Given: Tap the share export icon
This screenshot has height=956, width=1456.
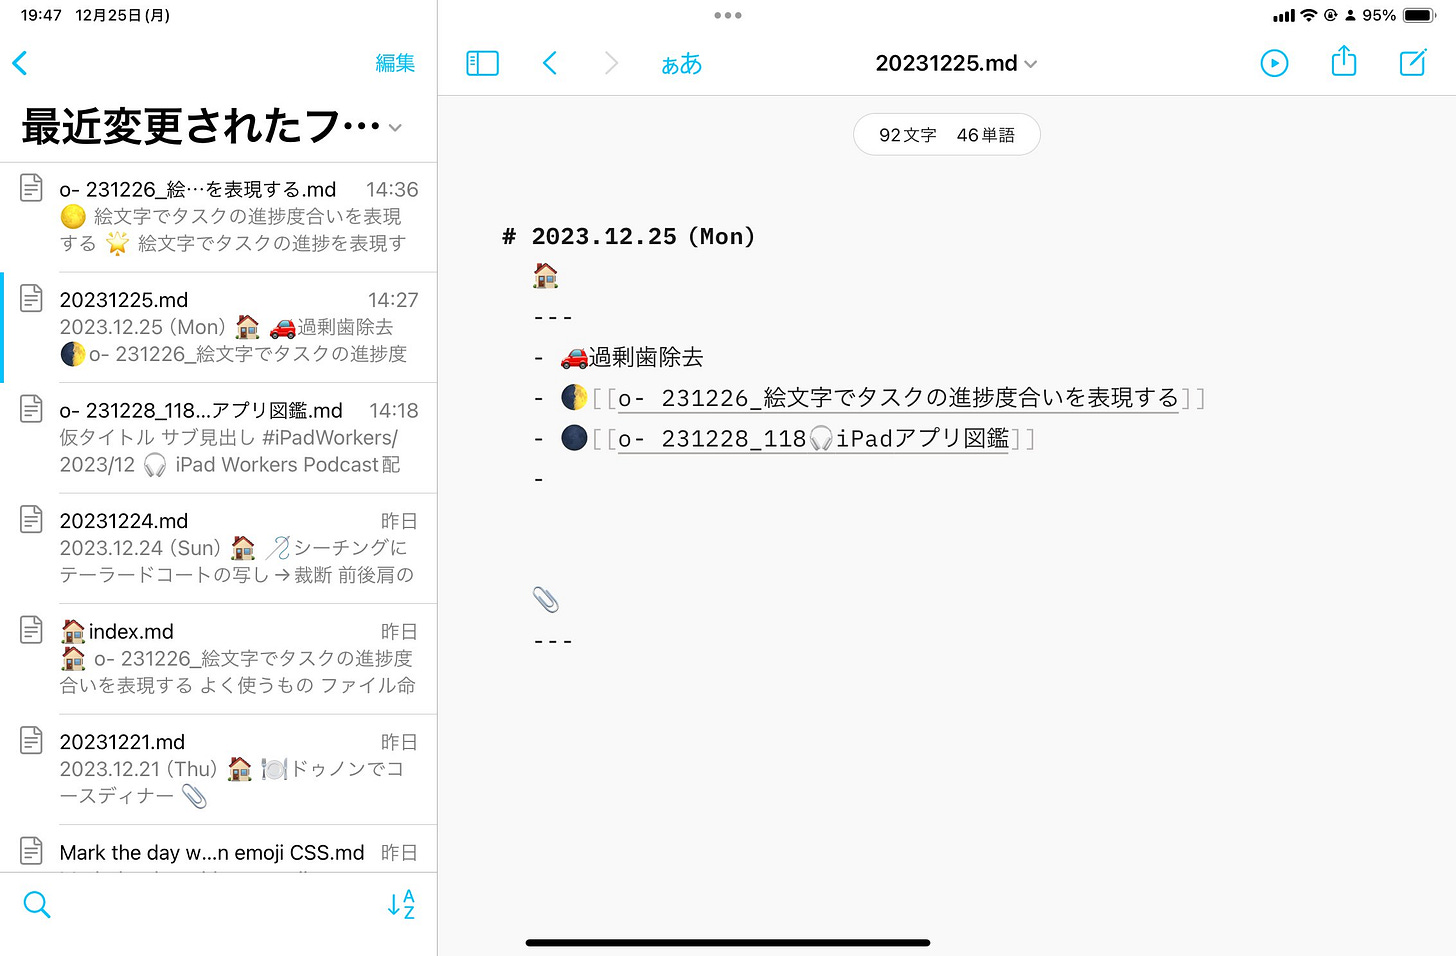Looking at the screenshot, I should [1344, 61].
